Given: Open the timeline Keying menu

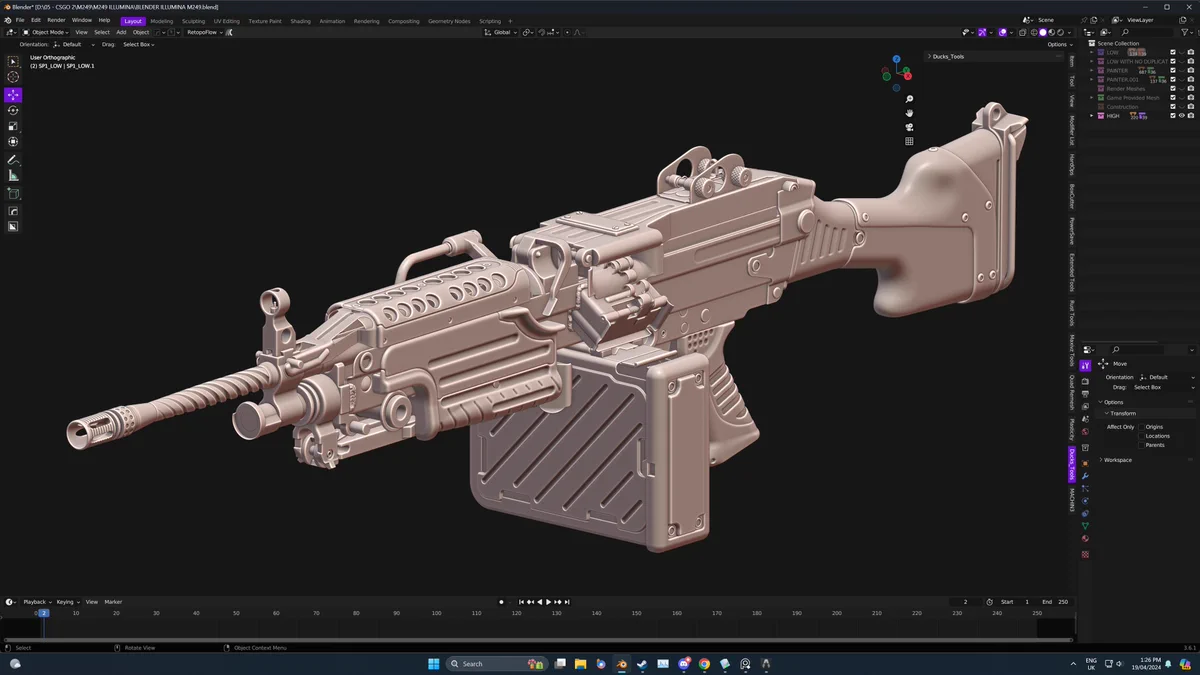Looking at the screenshot, I should (x=67, y=602).
